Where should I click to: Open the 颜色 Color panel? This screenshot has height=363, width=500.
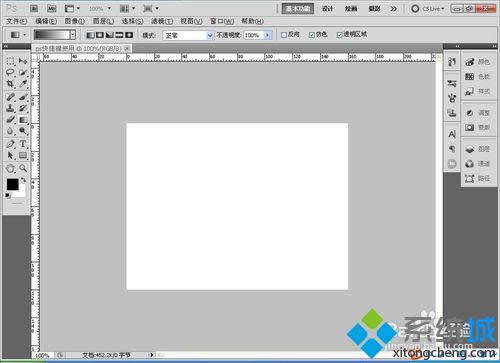[x=478, y=62]
